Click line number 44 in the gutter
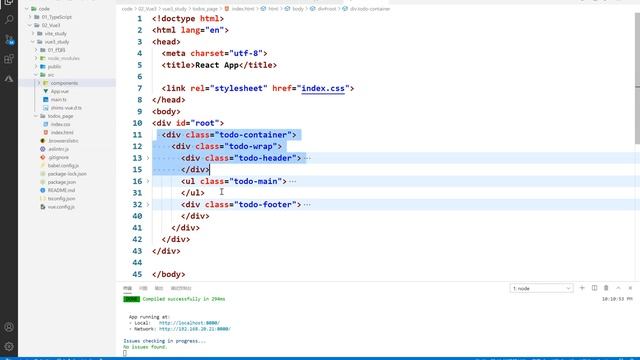640x360 pixels. 137,262
